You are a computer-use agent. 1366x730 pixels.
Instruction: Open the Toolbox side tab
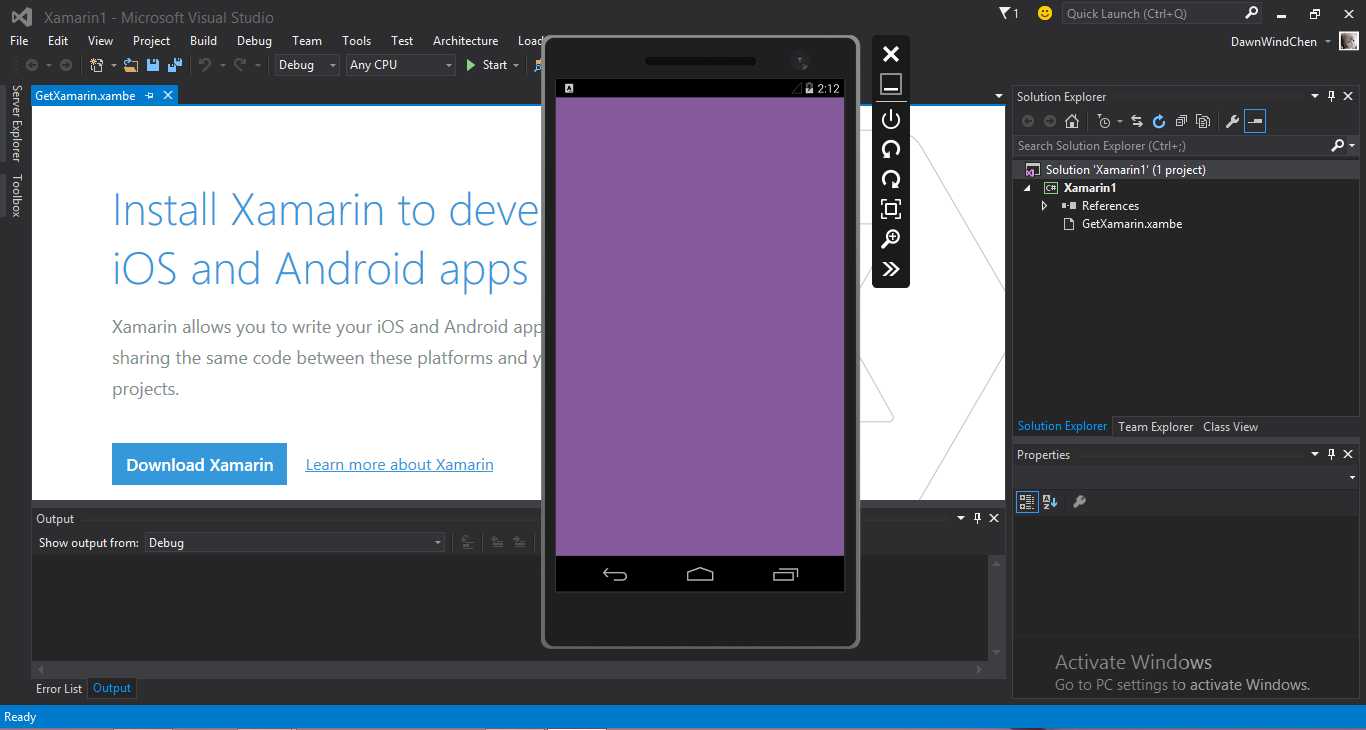click(16, 196)
